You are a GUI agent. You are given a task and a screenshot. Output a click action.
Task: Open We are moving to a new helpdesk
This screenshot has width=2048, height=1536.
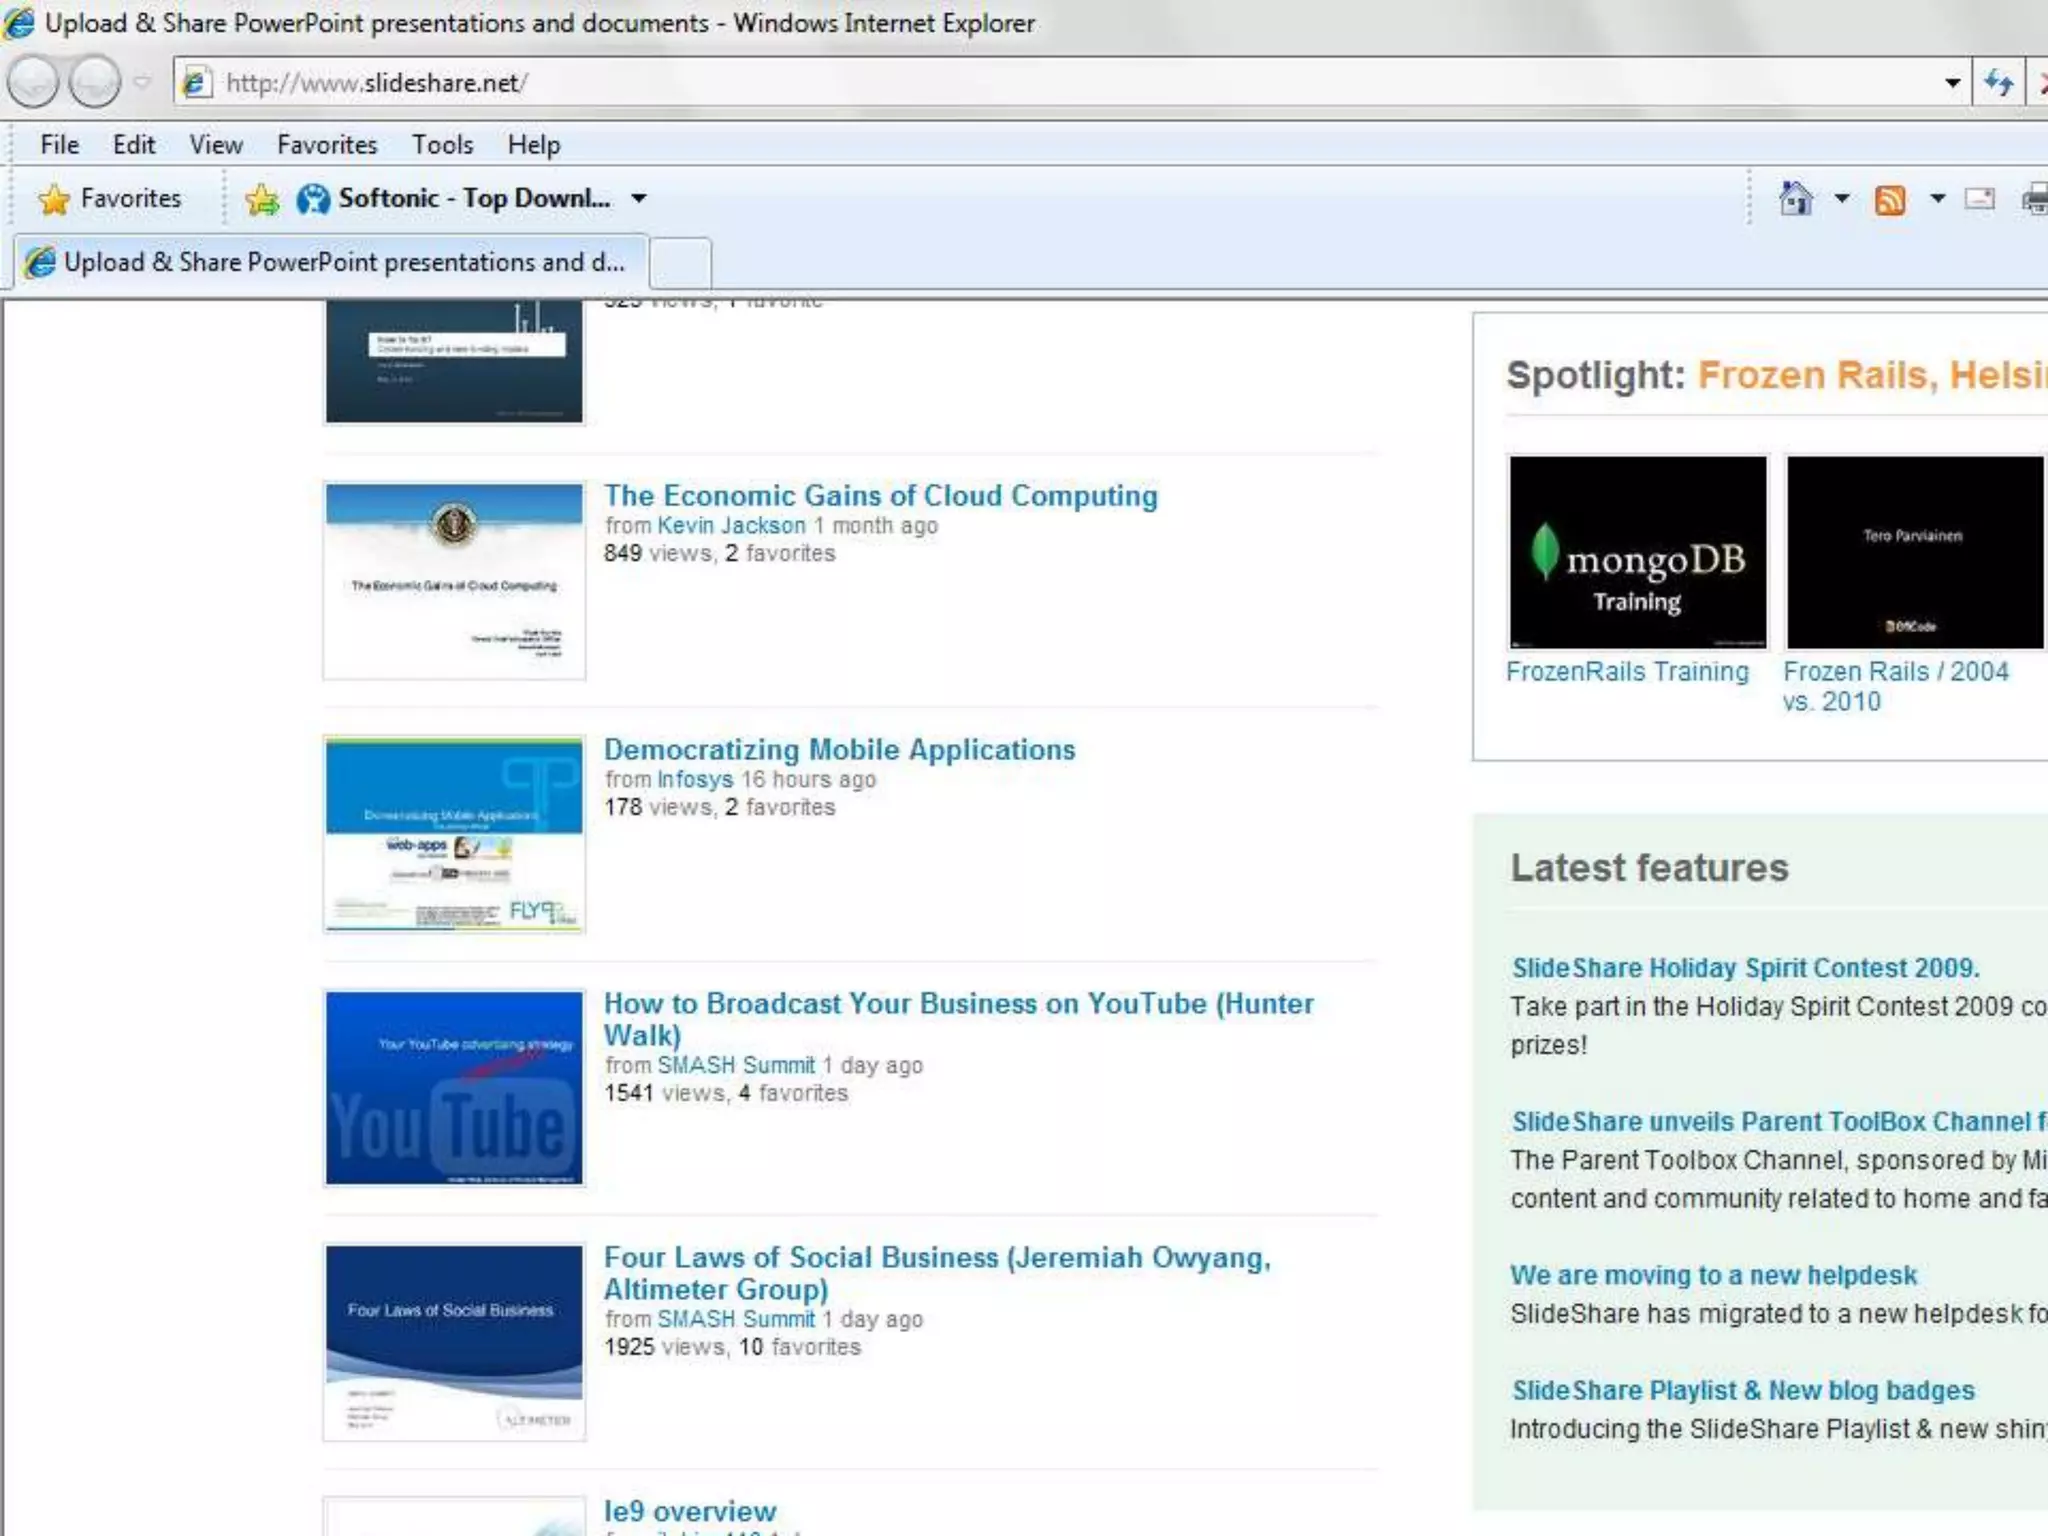point(1713,1275)
